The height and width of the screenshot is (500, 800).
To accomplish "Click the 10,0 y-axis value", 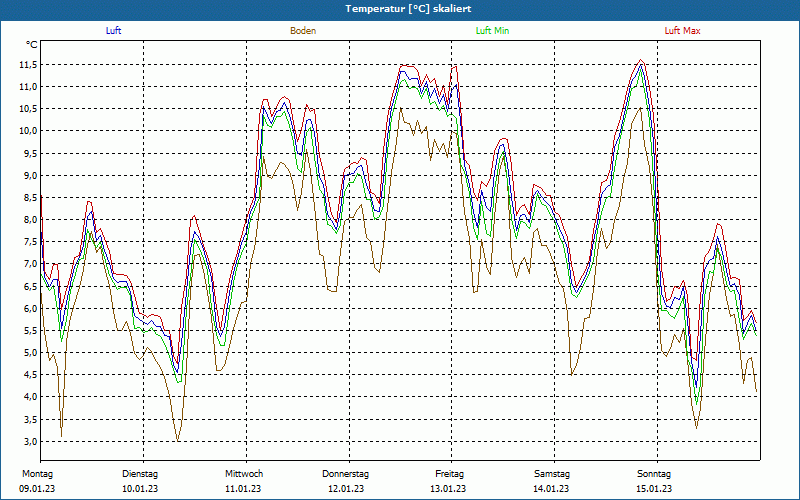I will pos(29,131).
